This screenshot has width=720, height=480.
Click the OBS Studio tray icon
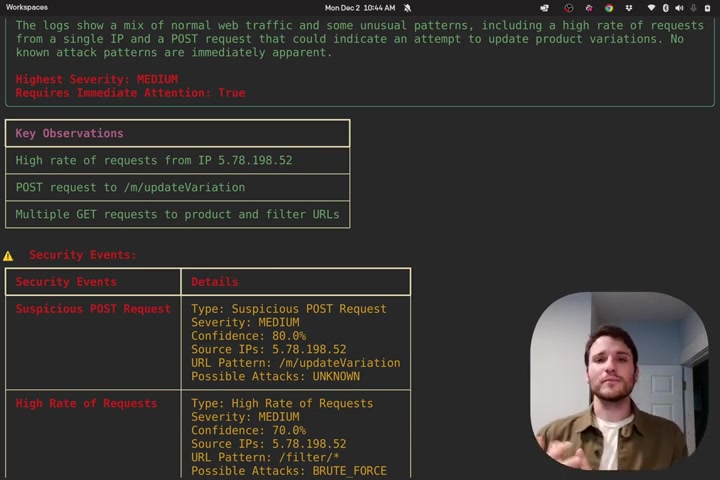(x=568, y=8)
